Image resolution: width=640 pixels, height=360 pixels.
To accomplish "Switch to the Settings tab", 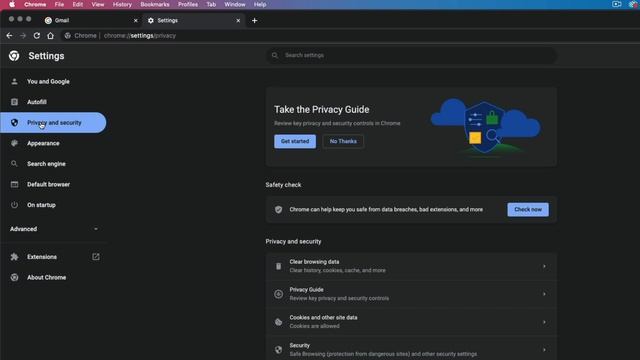I will coord(193,20).
